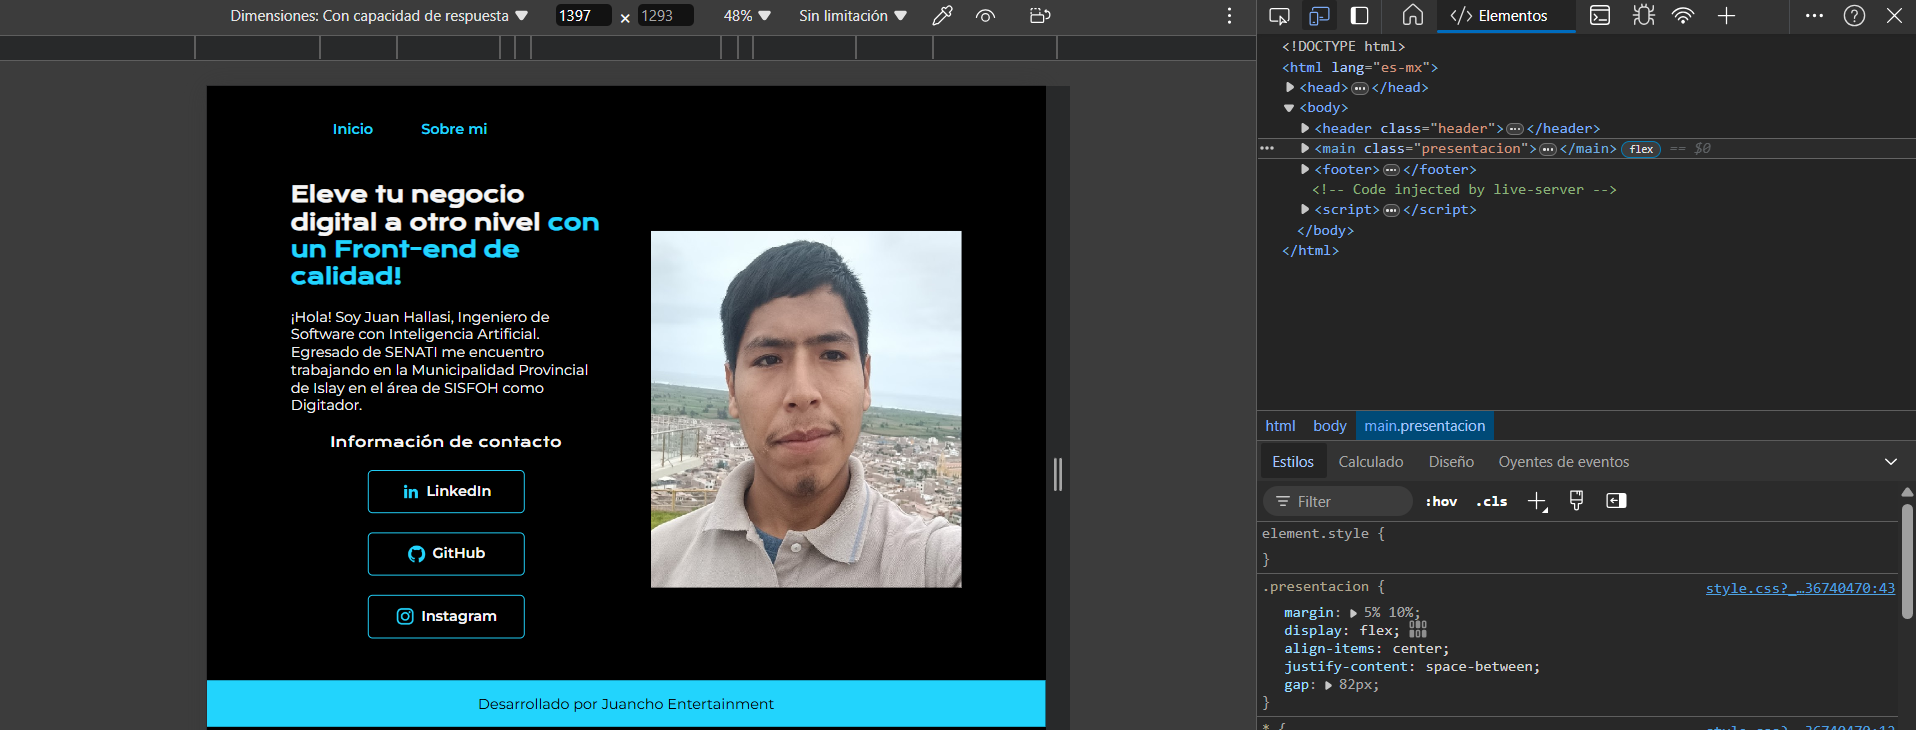Expand the margin shorthand property arrow

[1354, 613]
